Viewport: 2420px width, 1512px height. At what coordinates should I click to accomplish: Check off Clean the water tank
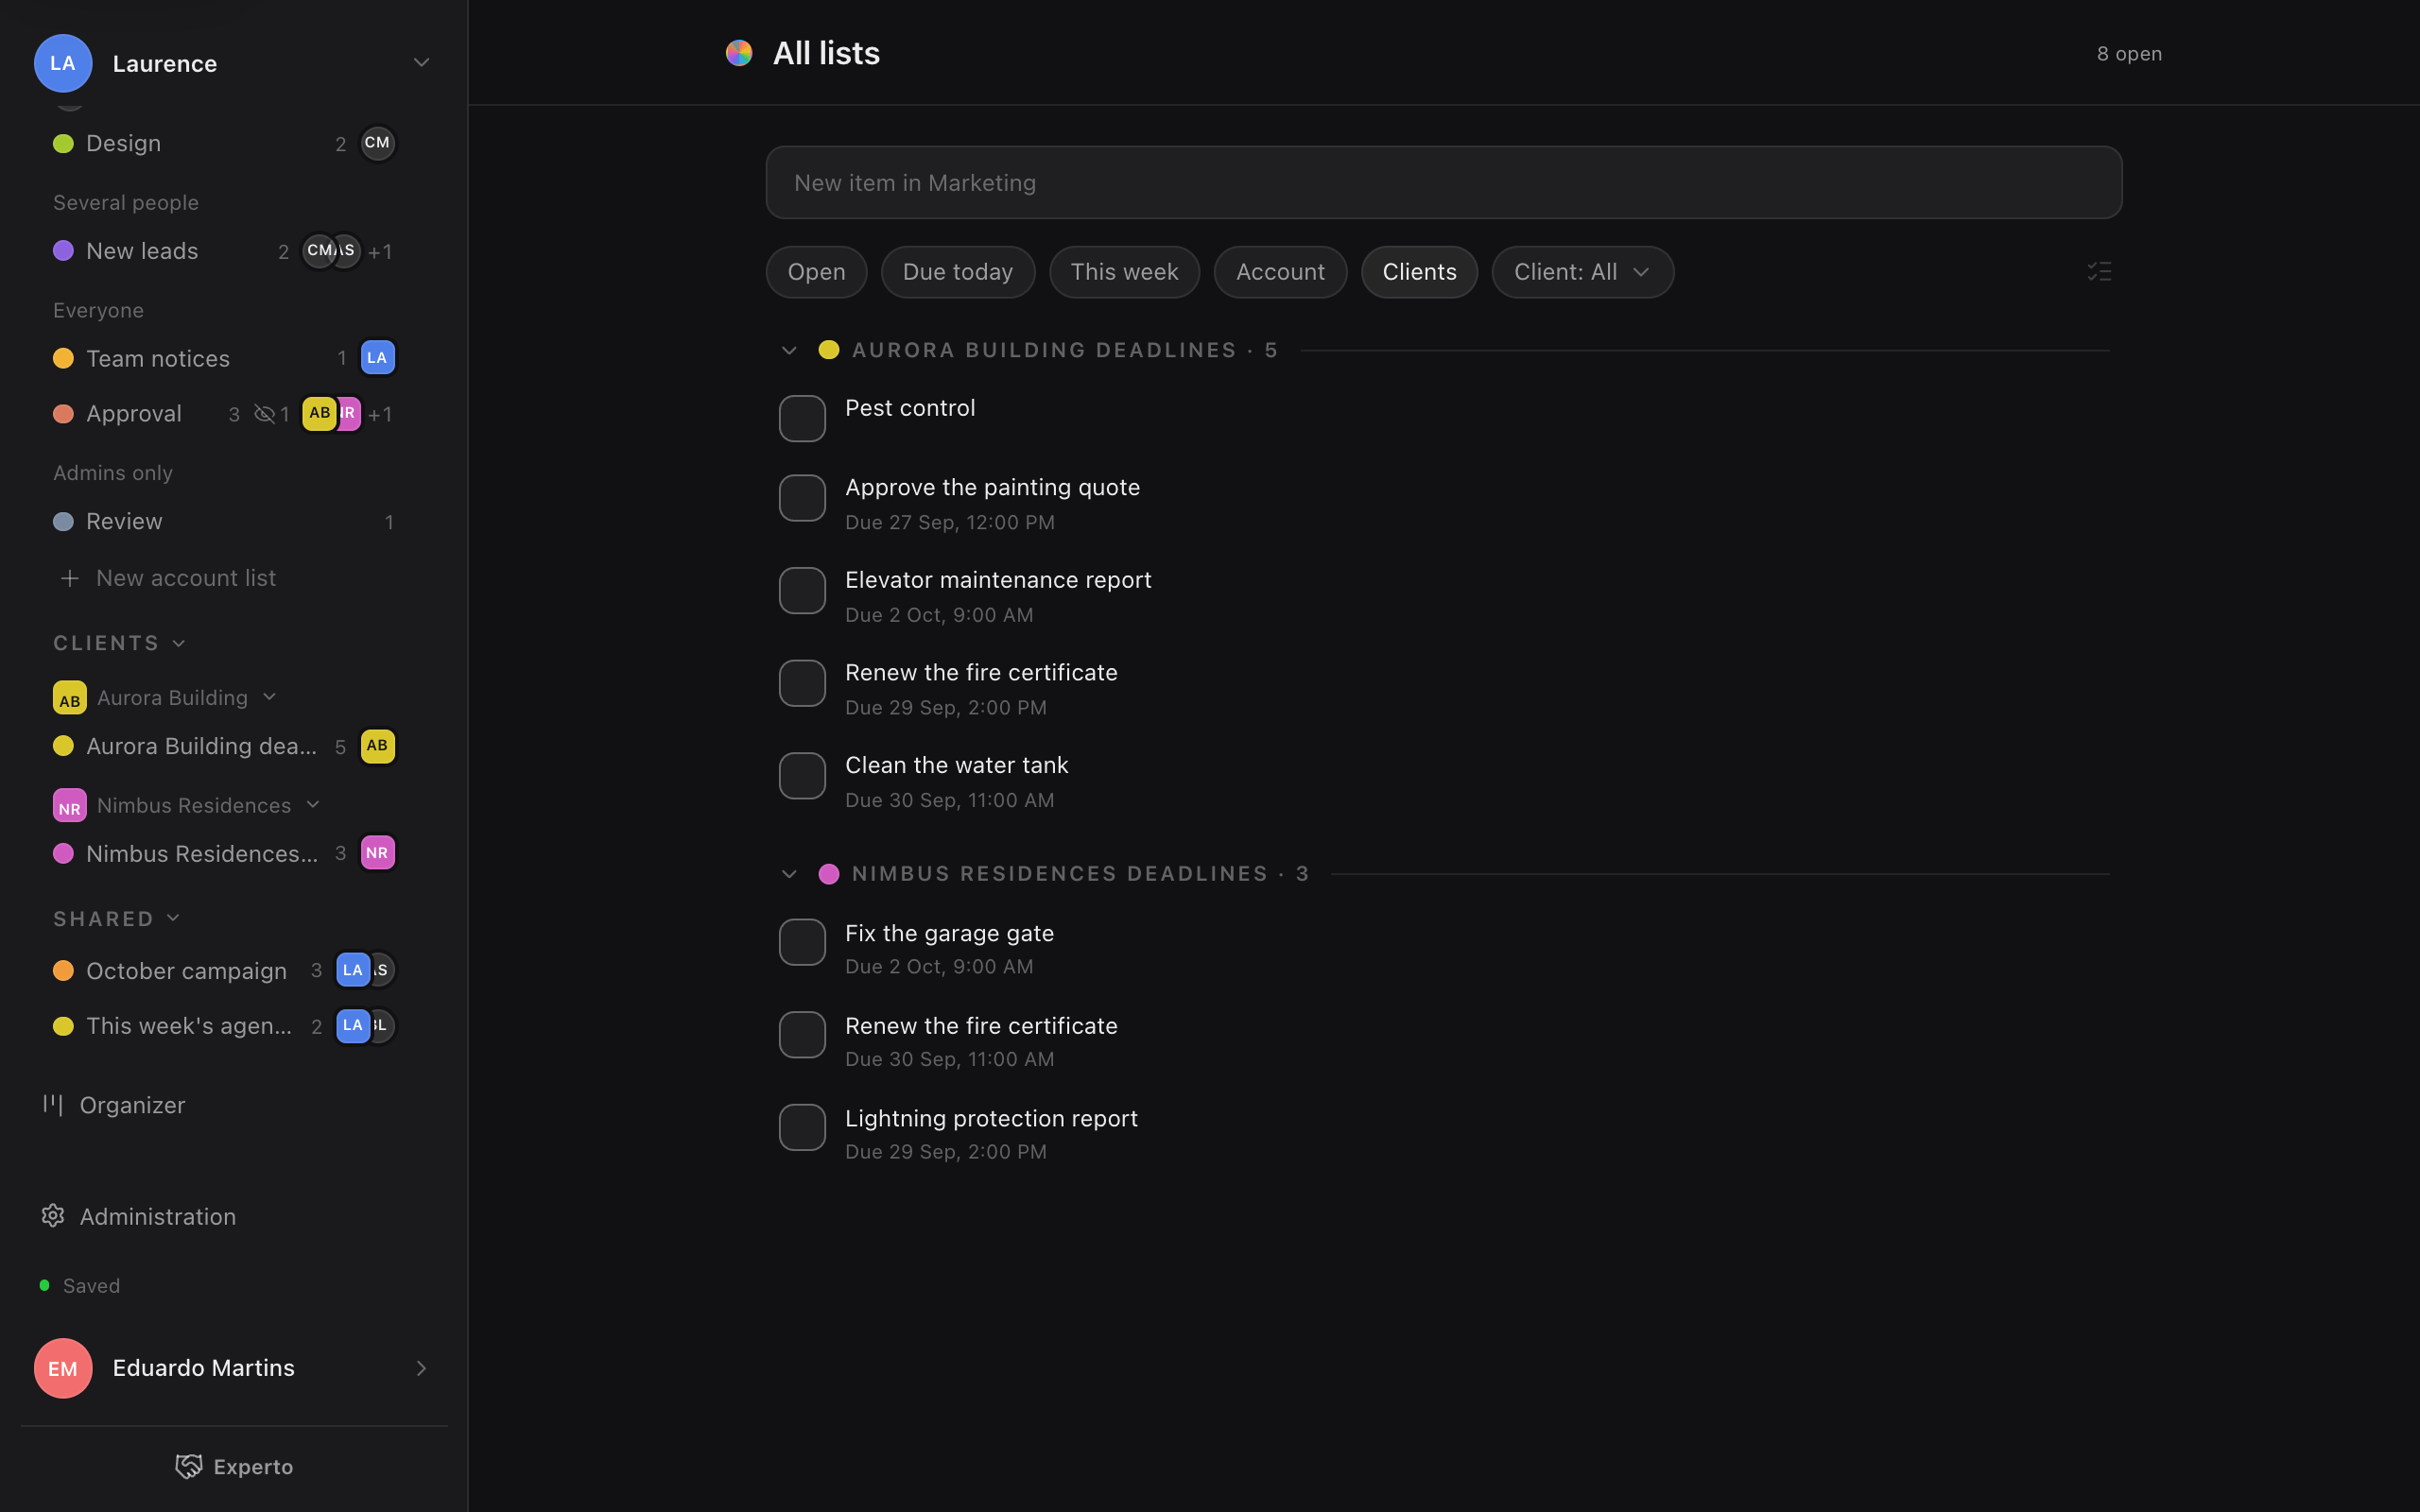[x=802, y=776]
